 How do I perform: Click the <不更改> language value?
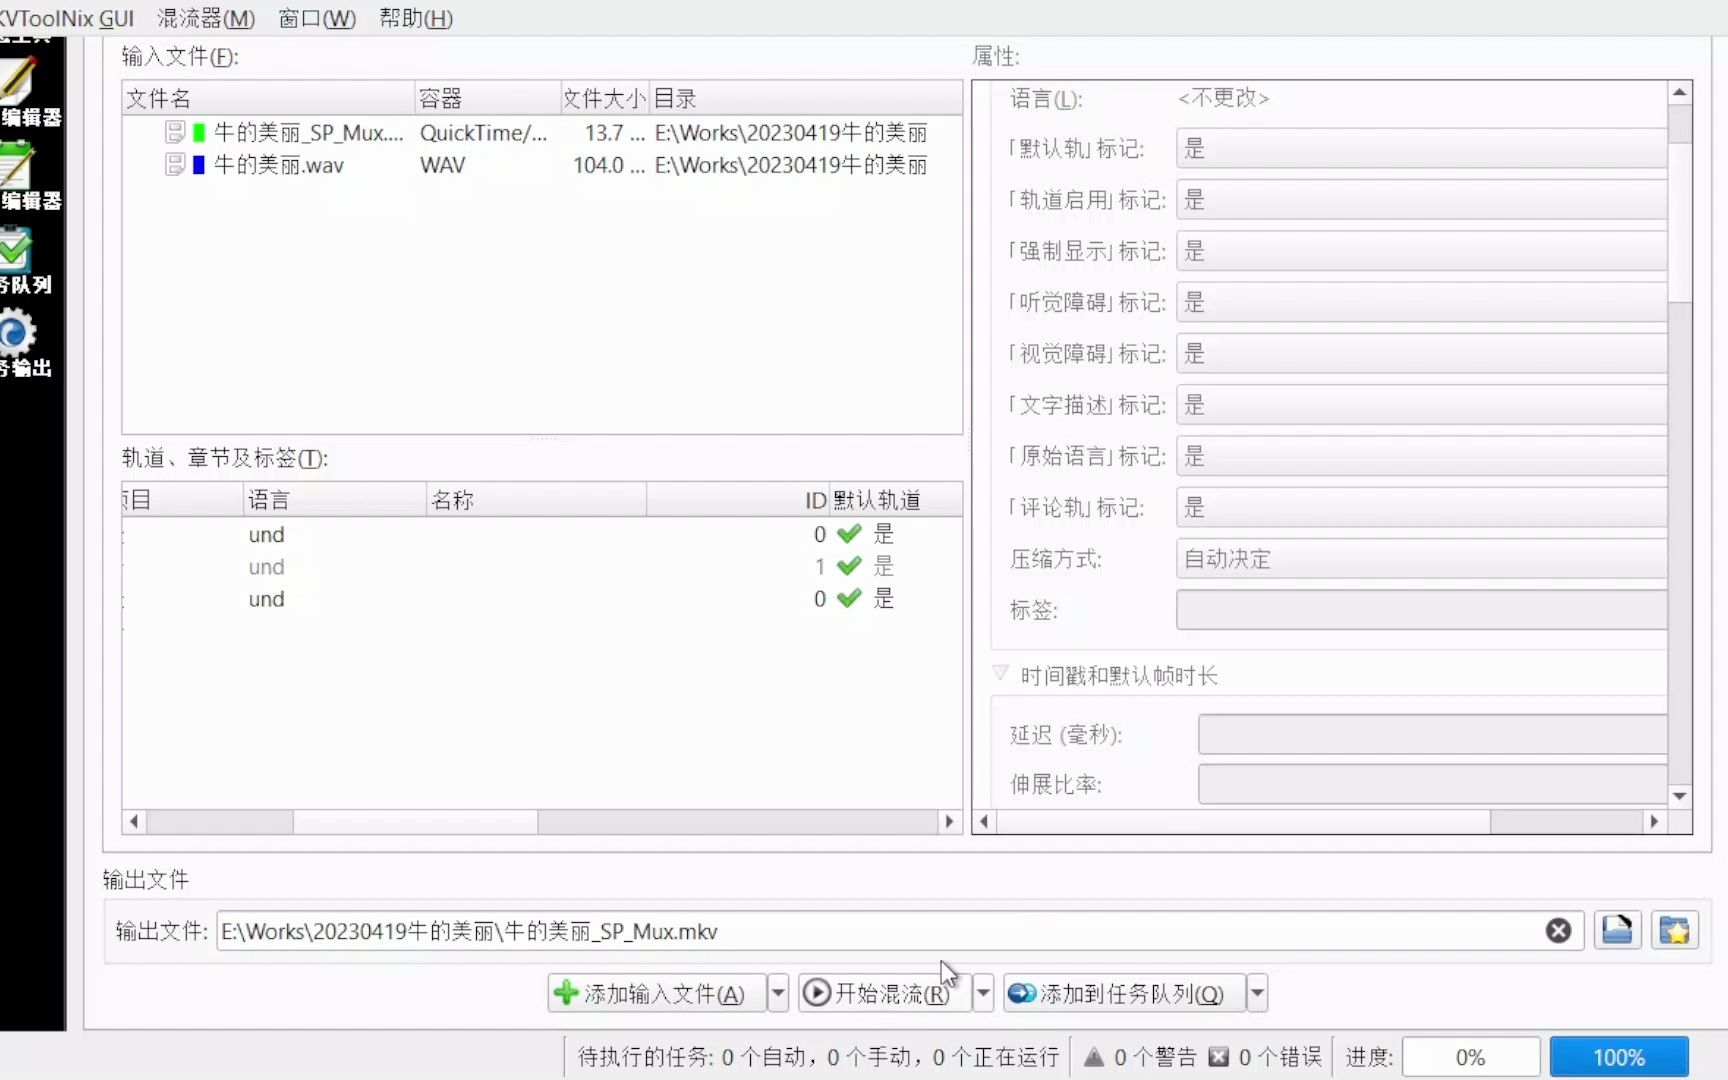pyautogui.click(x=1223, y=98)
